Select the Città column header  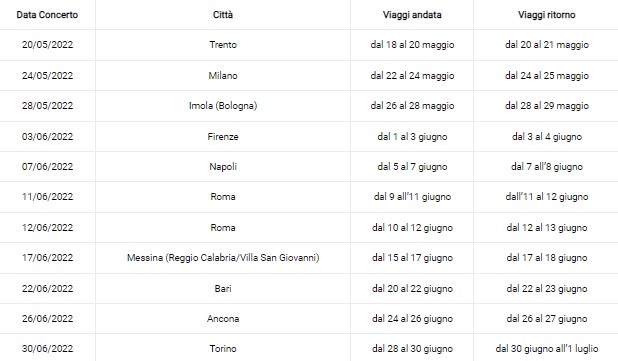pyautogui.click(x=223, y=15)
